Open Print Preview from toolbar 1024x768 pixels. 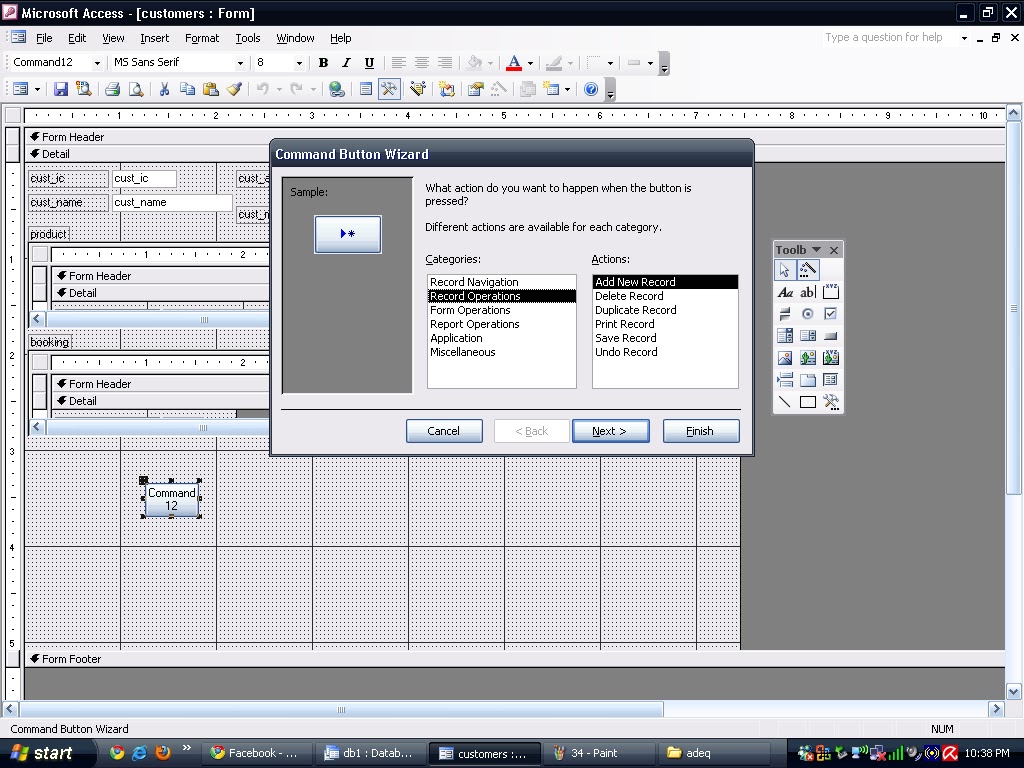136,89
